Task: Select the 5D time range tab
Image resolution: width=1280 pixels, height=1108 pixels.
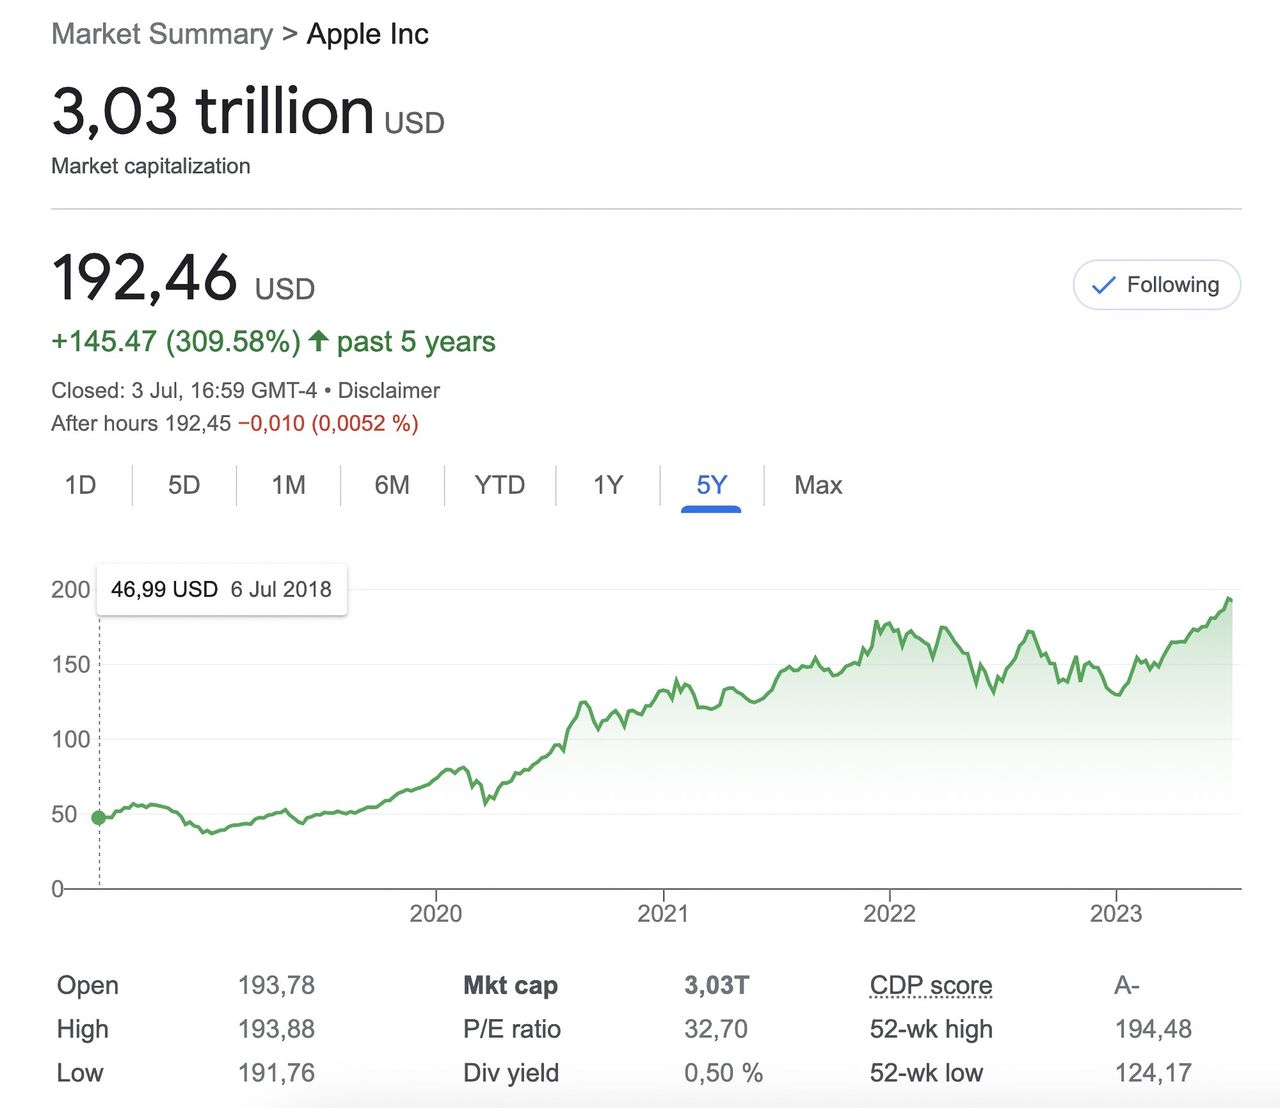Action: click(184, 485)
